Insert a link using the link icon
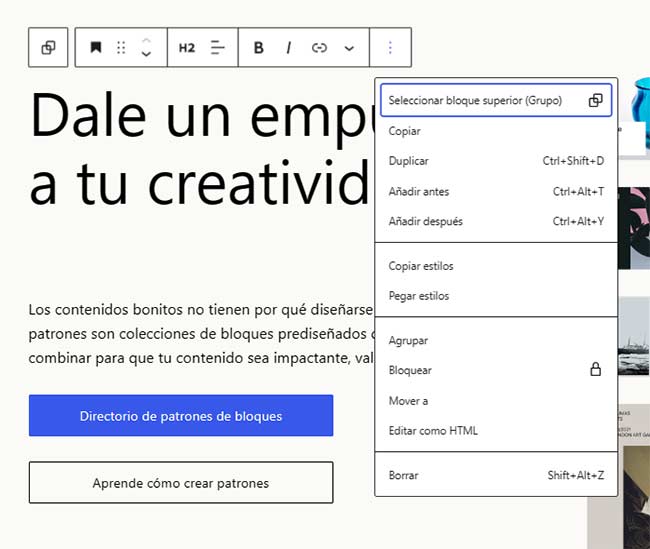Viewport: 650px width, 549px height. (x=319, y=48)
